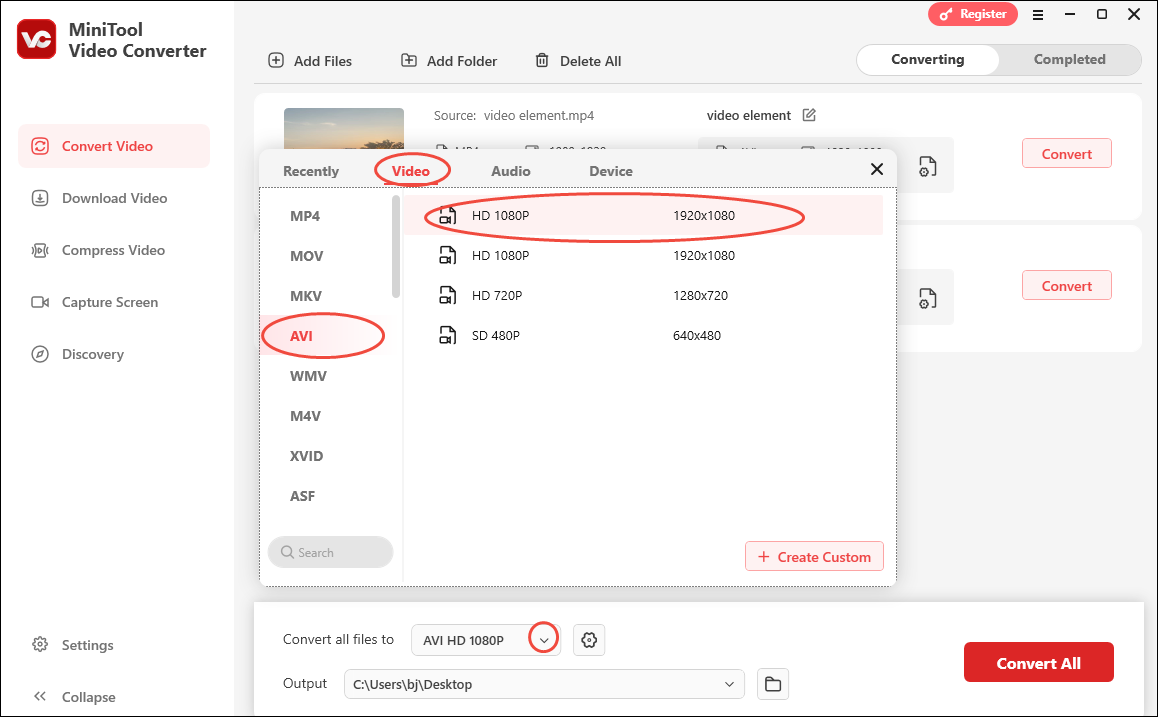Switch to Device tab in format popup
Screen dimensions: 1158x717
[x=611, y=171]
